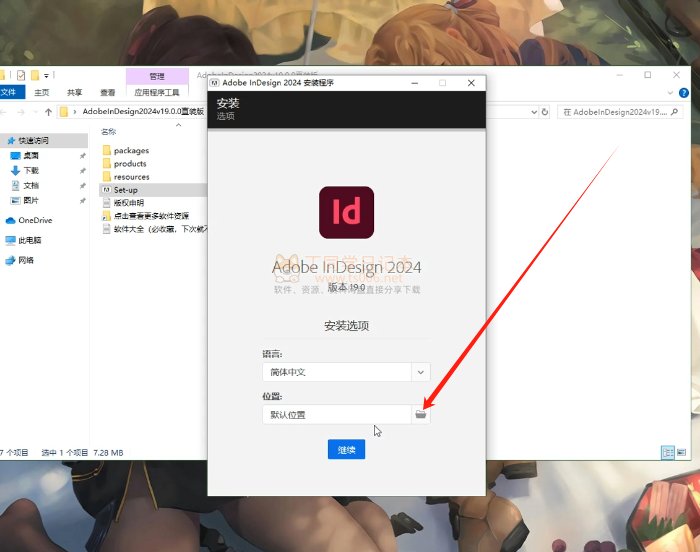Open Explorer help question-mark icon
Image resolution: width=700 pixels, height=552 pixels.
pos(683,92)
